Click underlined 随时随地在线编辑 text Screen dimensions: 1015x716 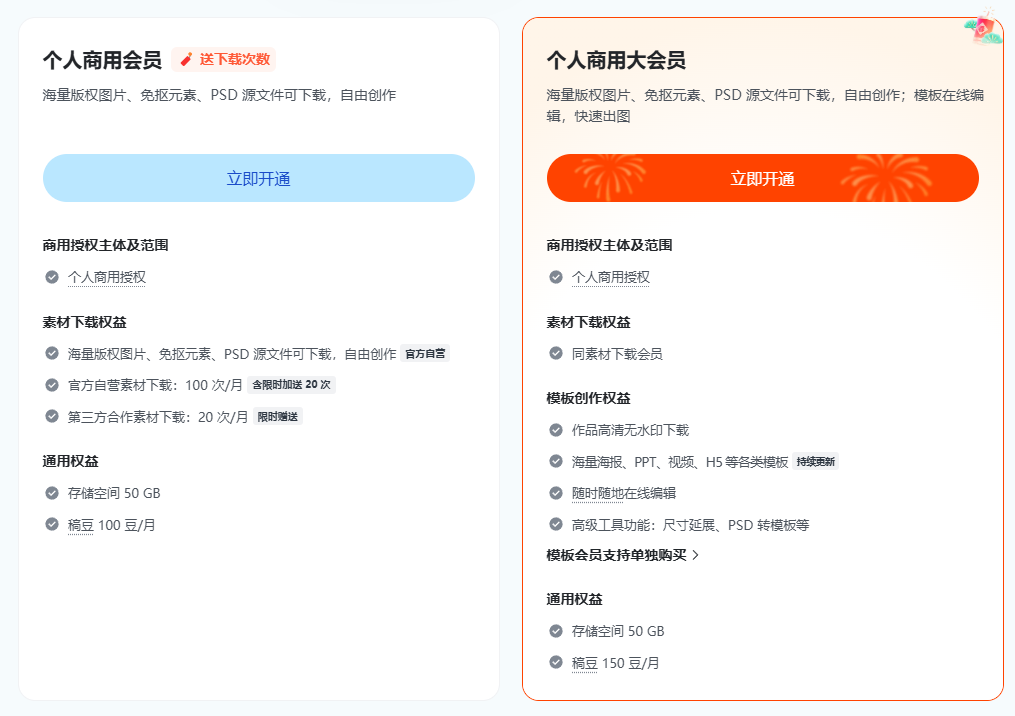(x=623, y=493)
